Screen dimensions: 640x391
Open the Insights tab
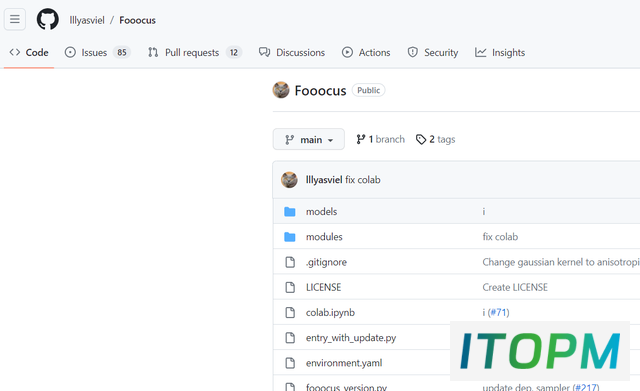coord(500,52)
